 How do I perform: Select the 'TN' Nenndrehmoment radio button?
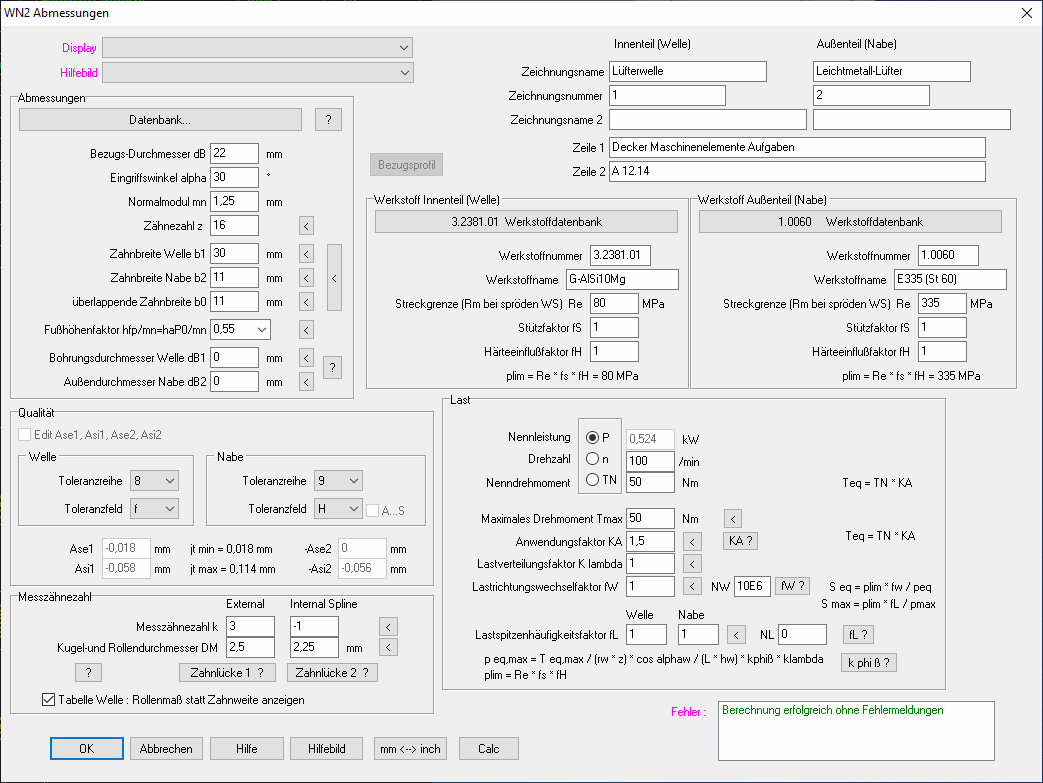click(595, 480)
